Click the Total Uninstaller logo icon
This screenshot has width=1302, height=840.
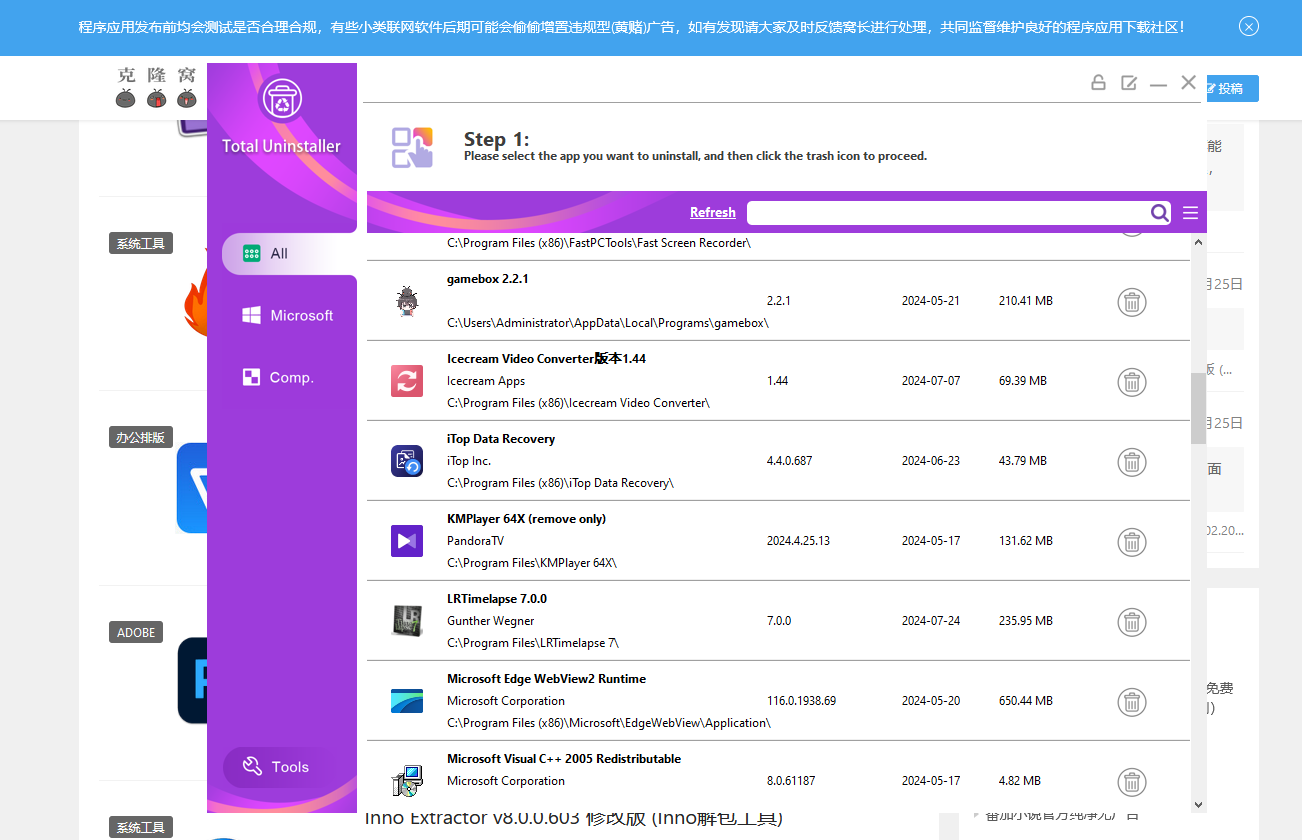281,101
